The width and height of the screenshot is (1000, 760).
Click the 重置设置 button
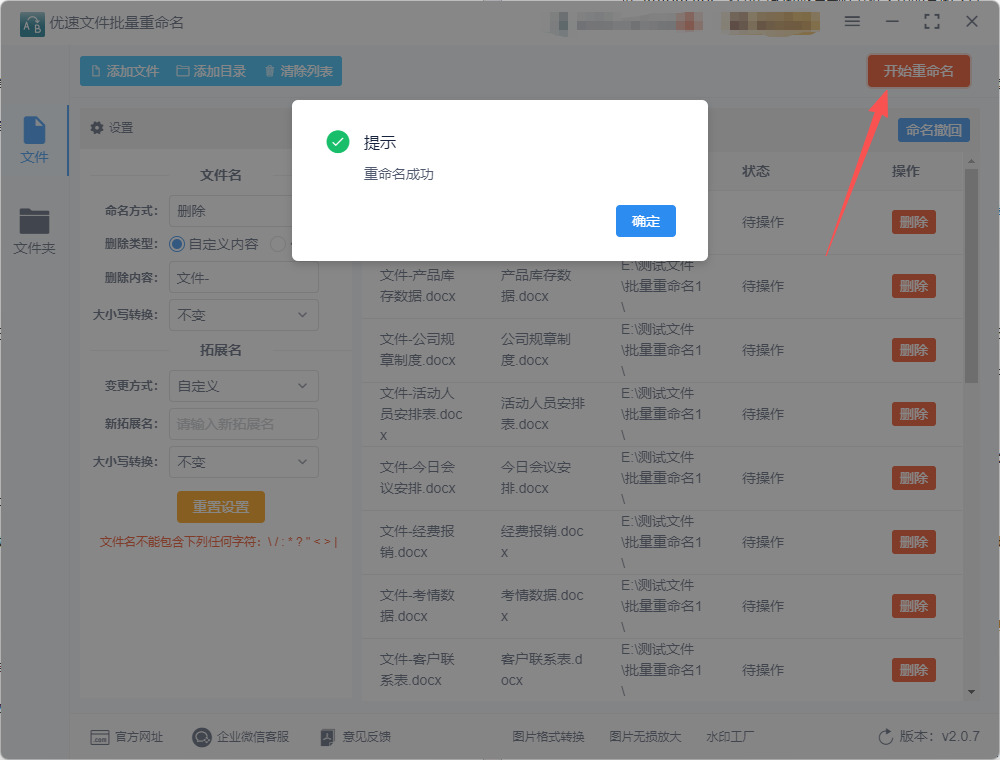click(x=221, y=507)
